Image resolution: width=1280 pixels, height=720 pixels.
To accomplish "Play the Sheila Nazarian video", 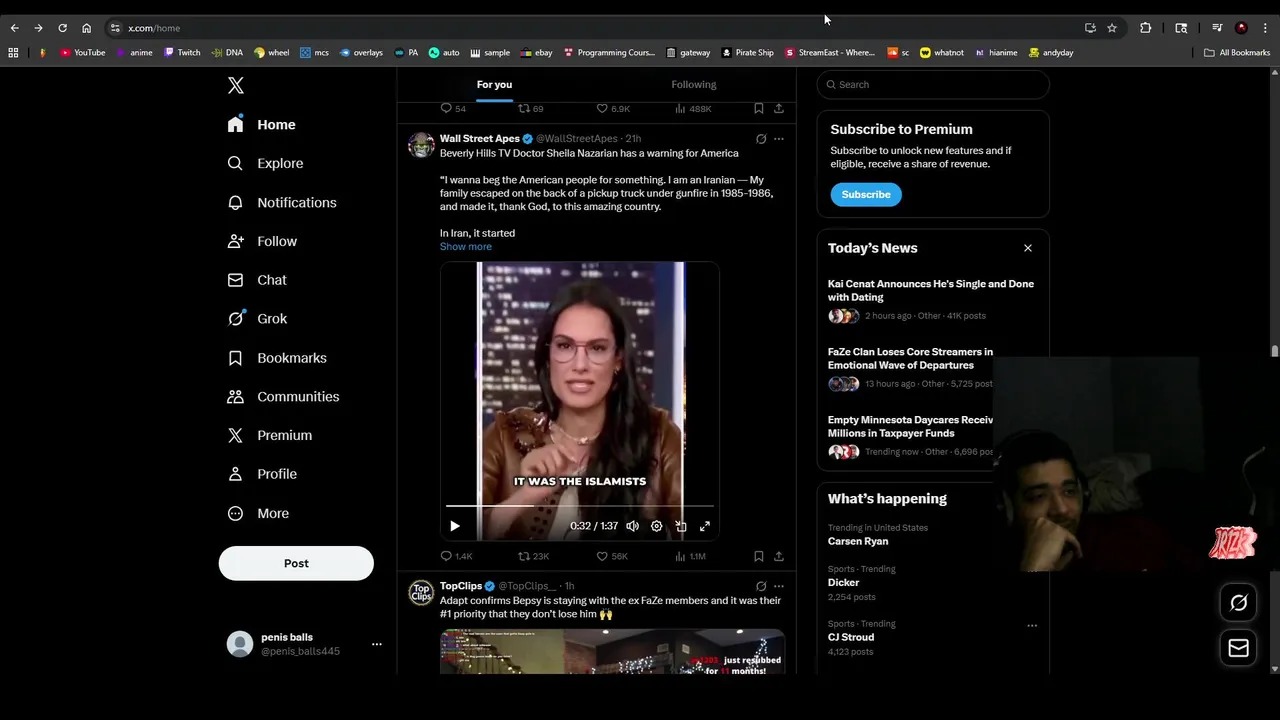I will tap(455, 526).
